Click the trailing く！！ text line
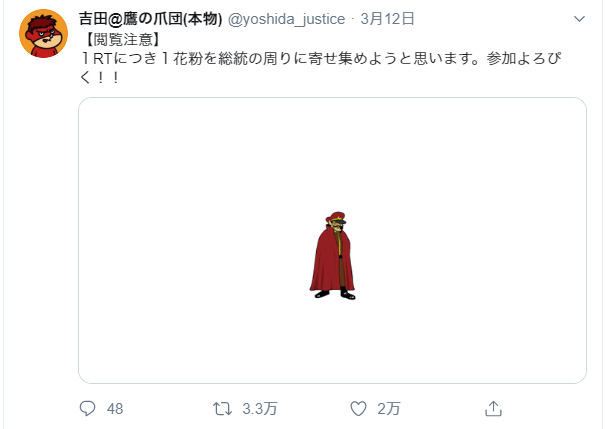The height and width of the screenshot is (429, 615). [100, 77]
